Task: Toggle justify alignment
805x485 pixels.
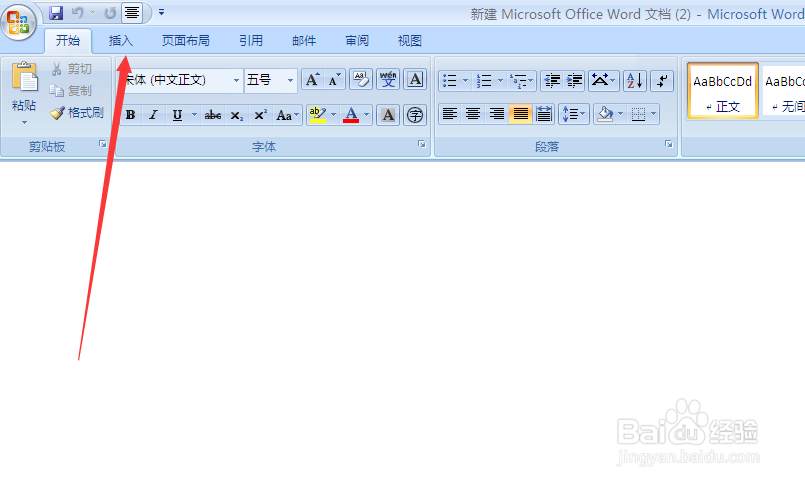Action: pos(520,114)
